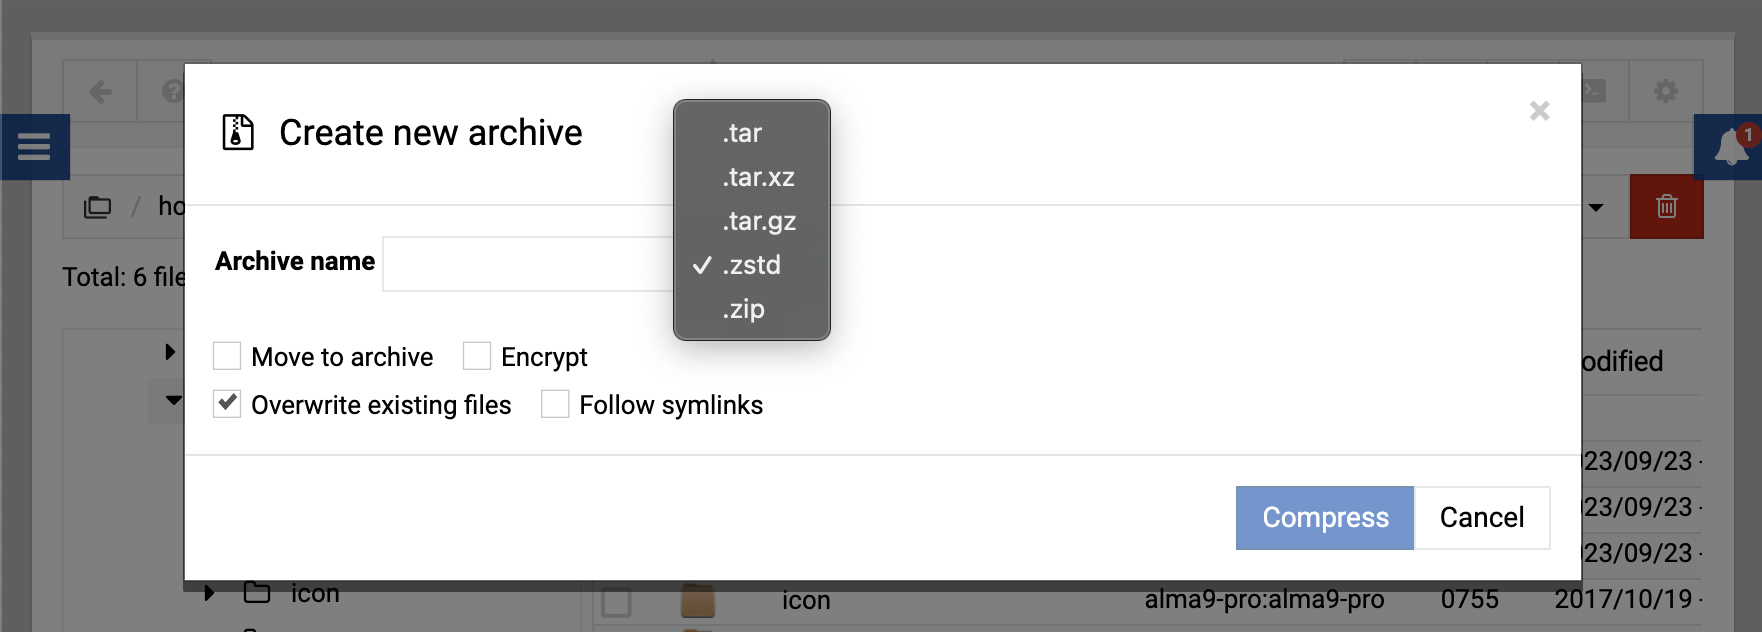Select .tar.xz from the extension menu

pyautogui.click(x=757, y=177)
